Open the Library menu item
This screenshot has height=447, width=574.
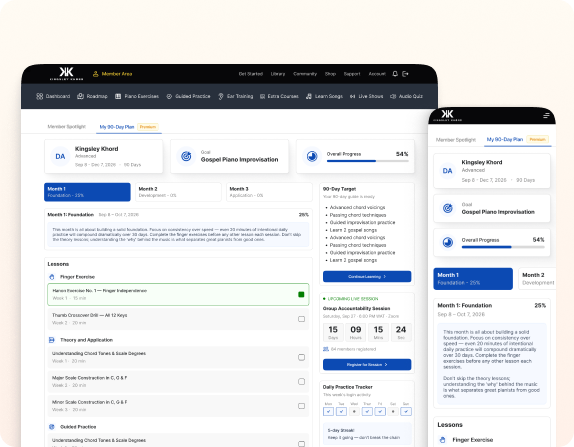(278, 74)
